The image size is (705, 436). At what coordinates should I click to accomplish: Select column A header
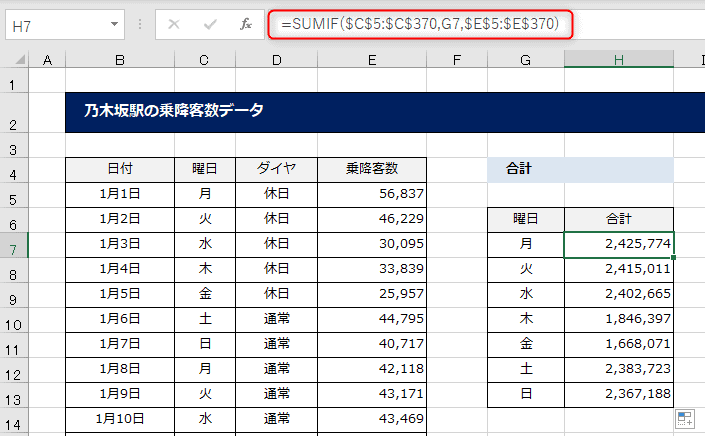pos(47,60)
